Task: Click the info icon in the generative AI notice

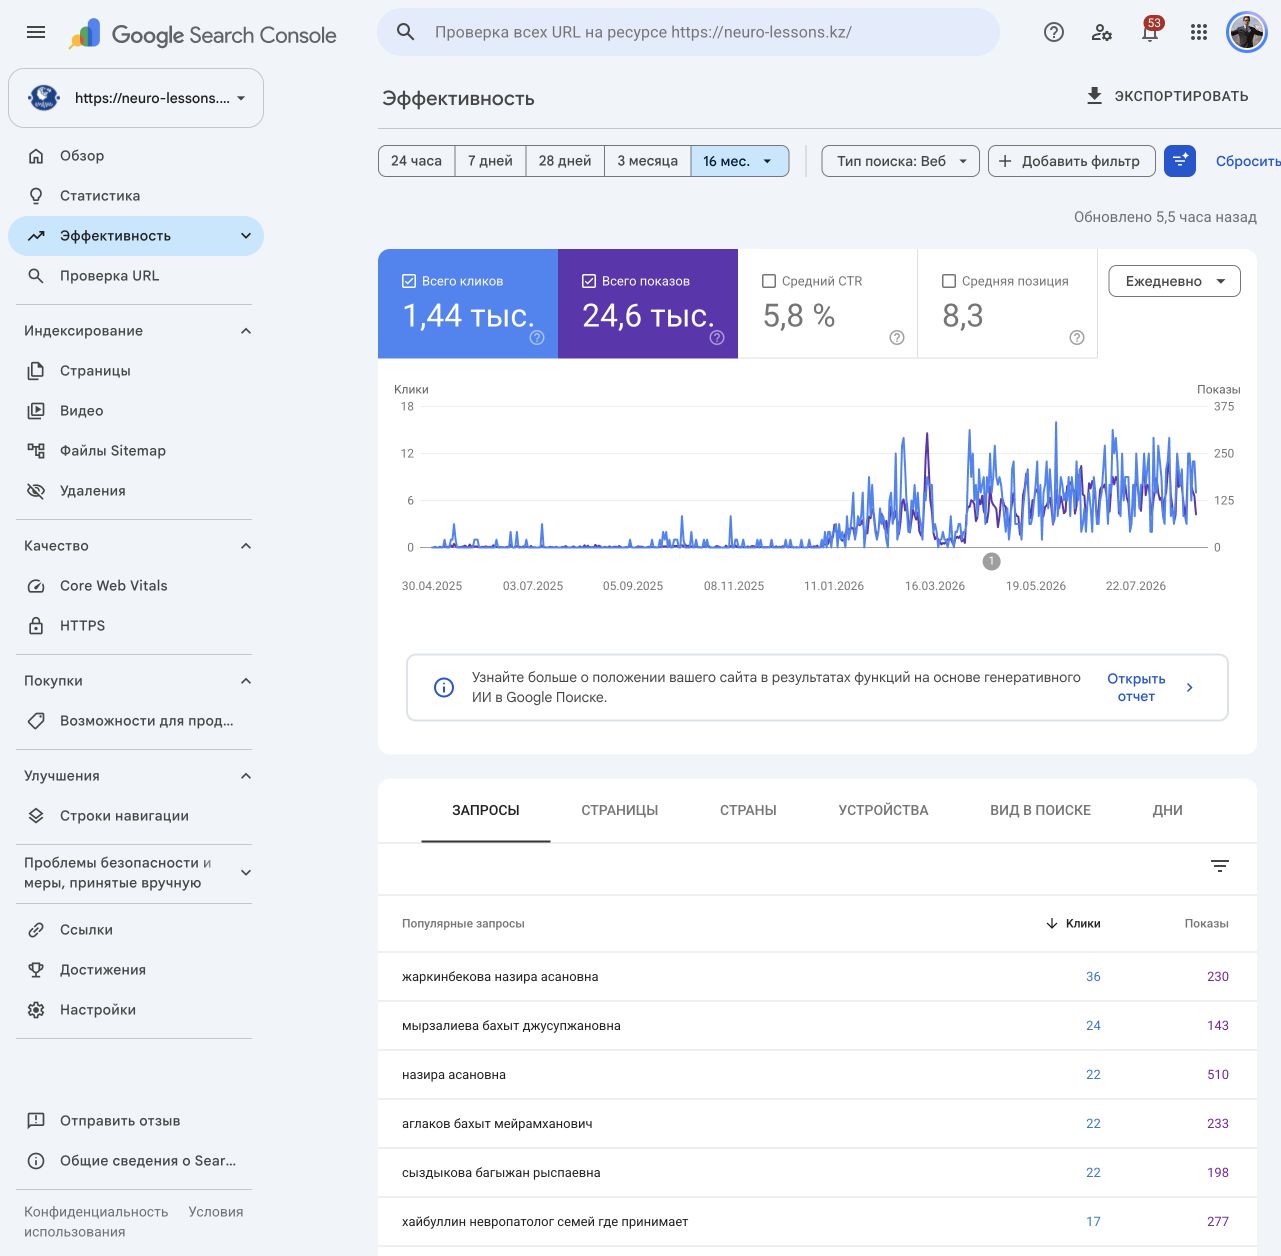Action: (x=444, y=688)
